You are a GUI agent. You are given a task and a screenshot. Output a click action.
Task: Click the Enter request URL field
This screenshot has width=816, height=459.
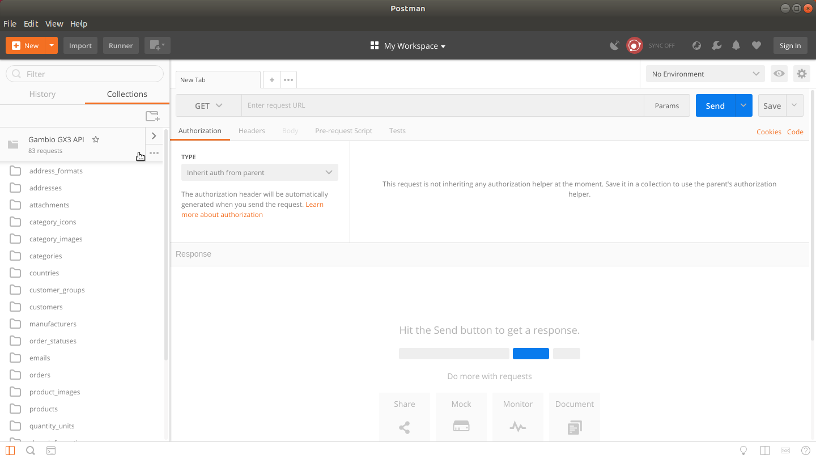coord(440,106)
